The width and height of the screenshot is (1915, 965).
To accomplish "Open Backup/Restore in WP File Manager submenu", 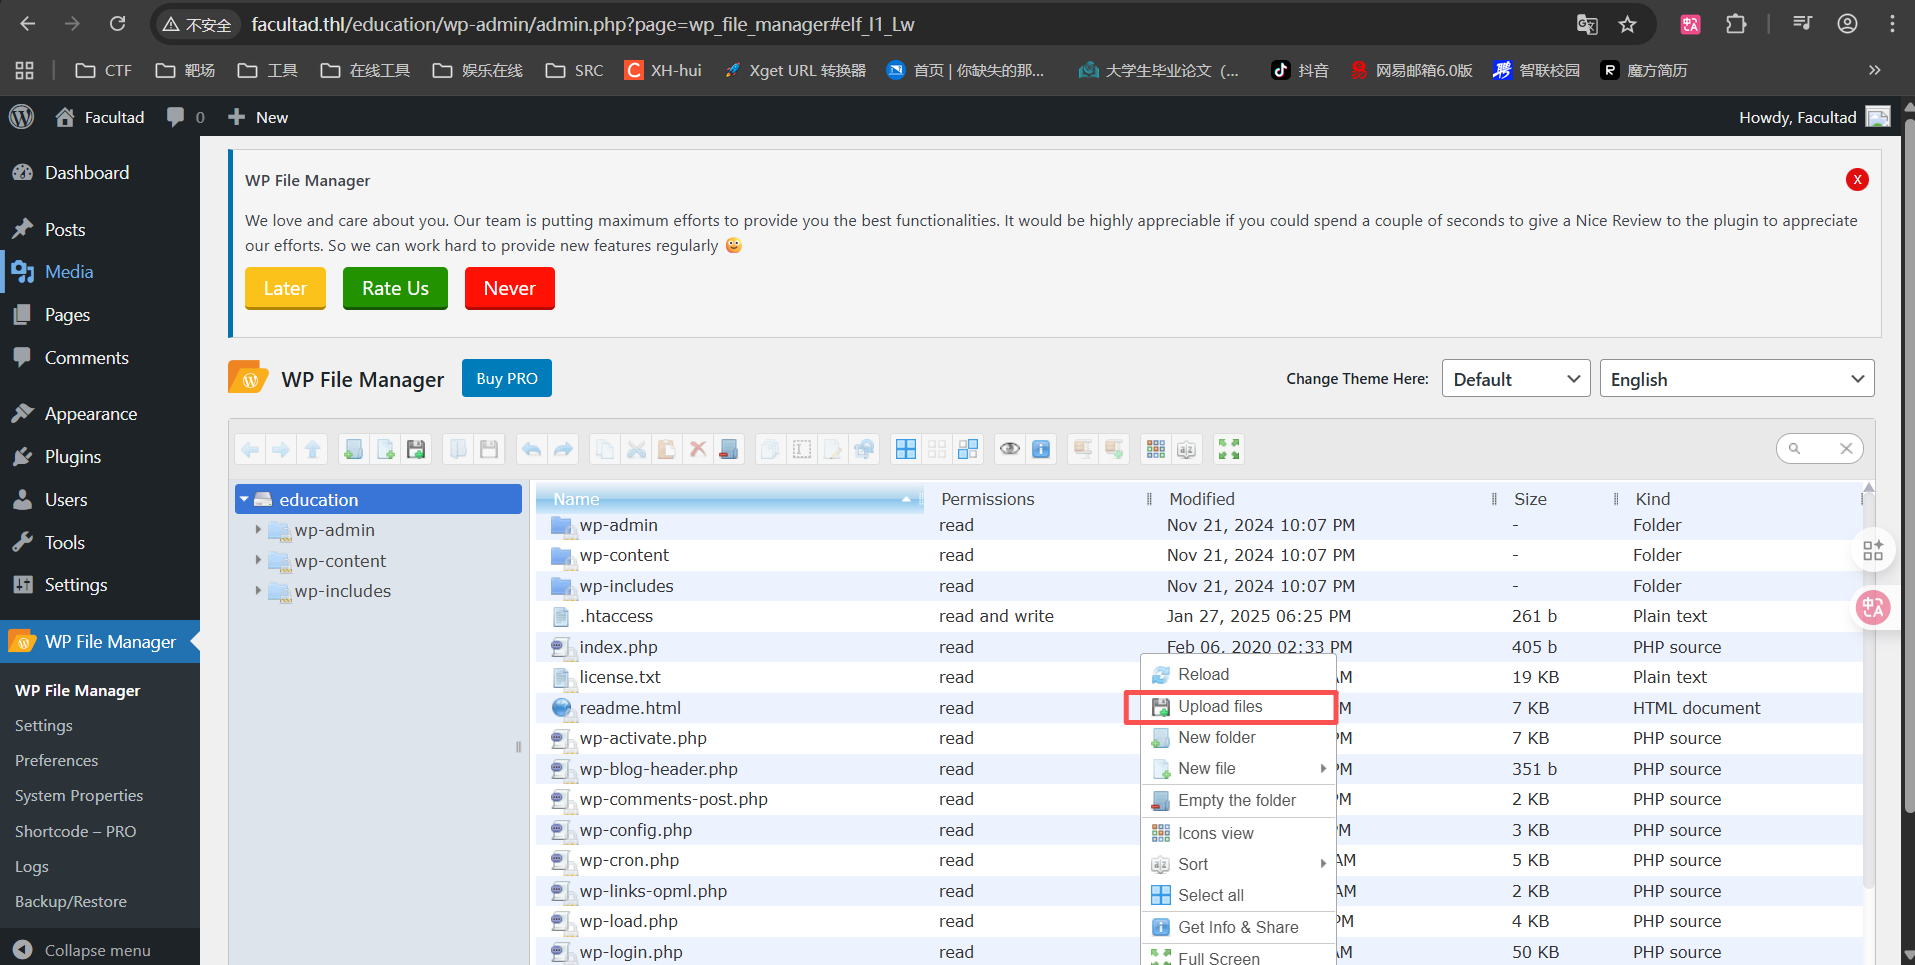I will pos(71,901).
